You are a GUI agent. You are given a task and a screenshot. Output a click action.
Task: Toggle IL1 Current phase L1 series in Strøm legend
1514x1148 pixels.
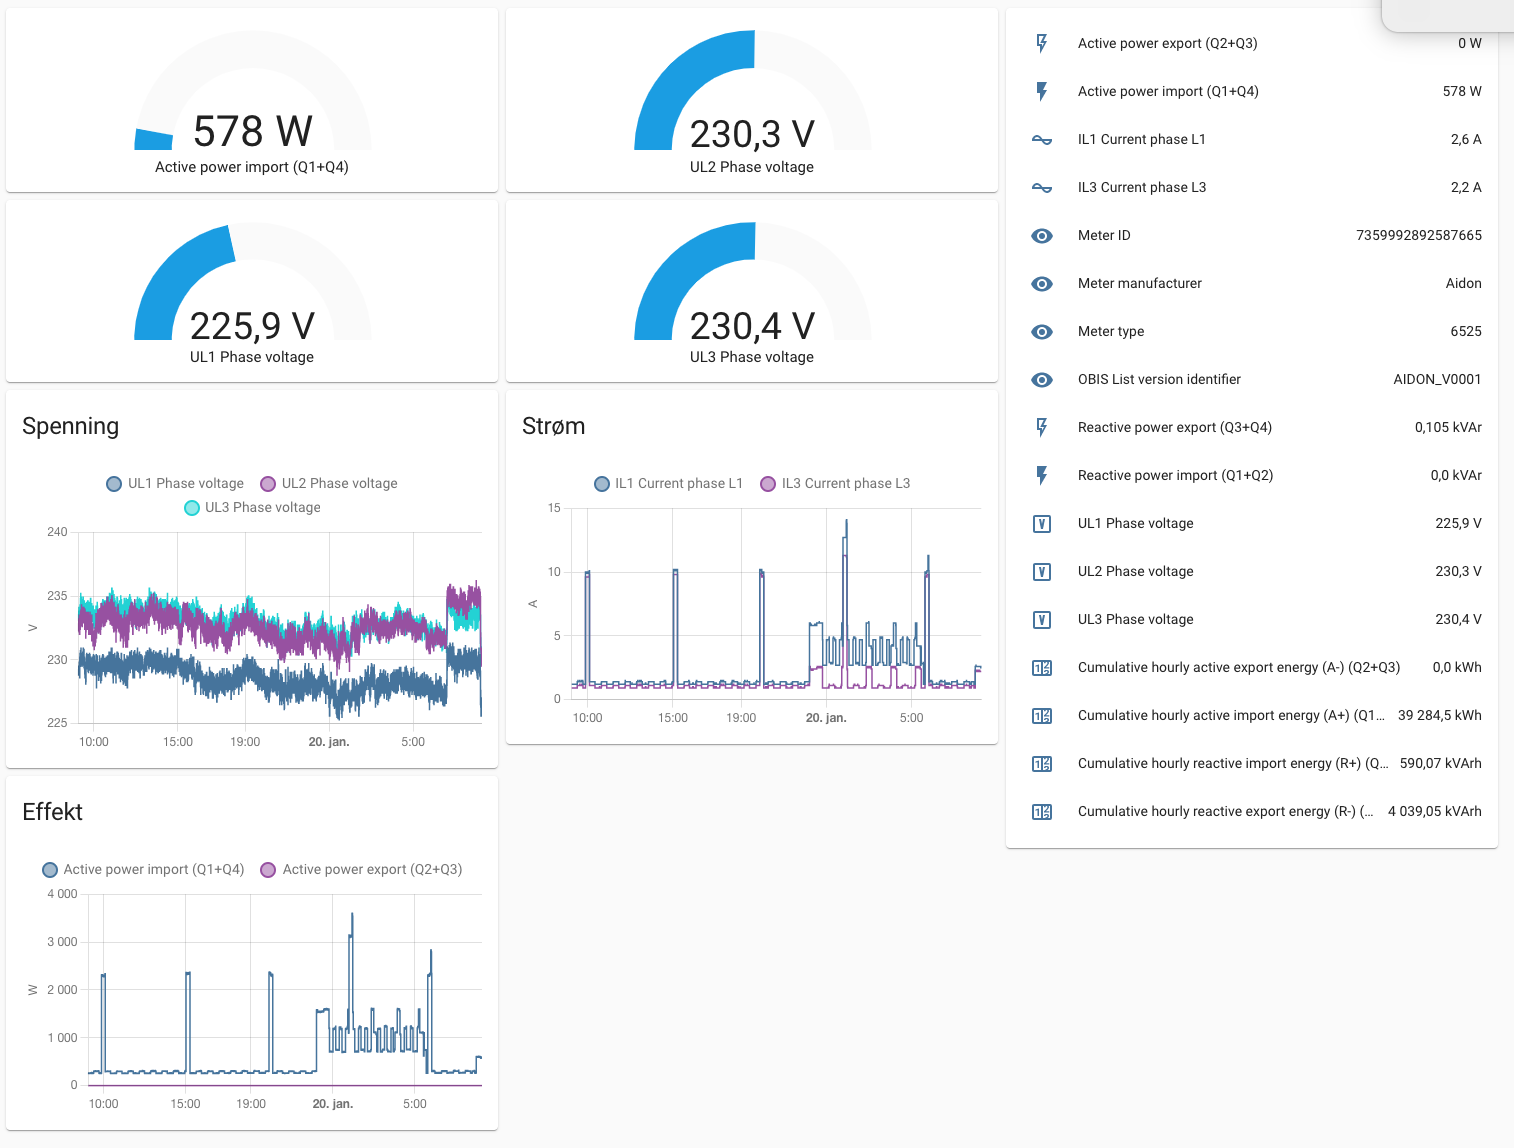(x=668, y=483)
